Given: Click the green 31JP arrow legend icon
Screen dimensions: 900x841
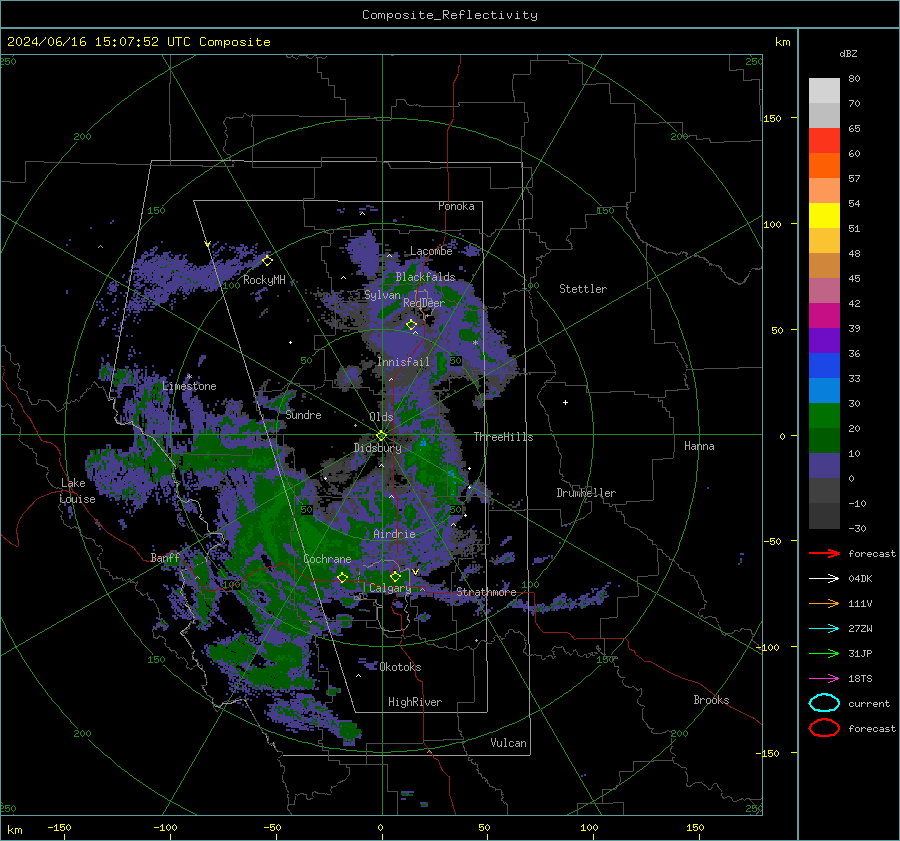Looking at the screenshot, I should 824,653.
